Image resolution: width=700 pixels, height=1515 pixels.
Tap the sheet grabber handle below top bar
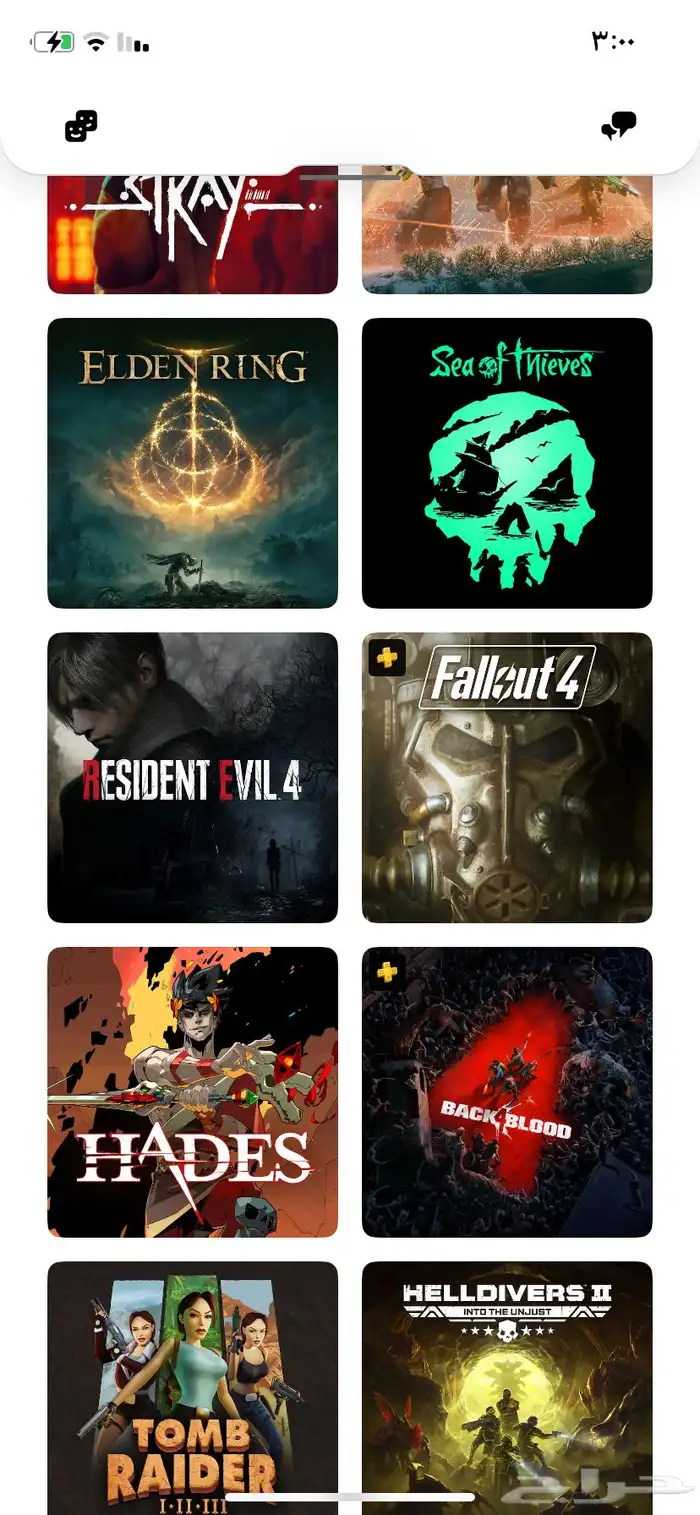(x=349, y=177)
